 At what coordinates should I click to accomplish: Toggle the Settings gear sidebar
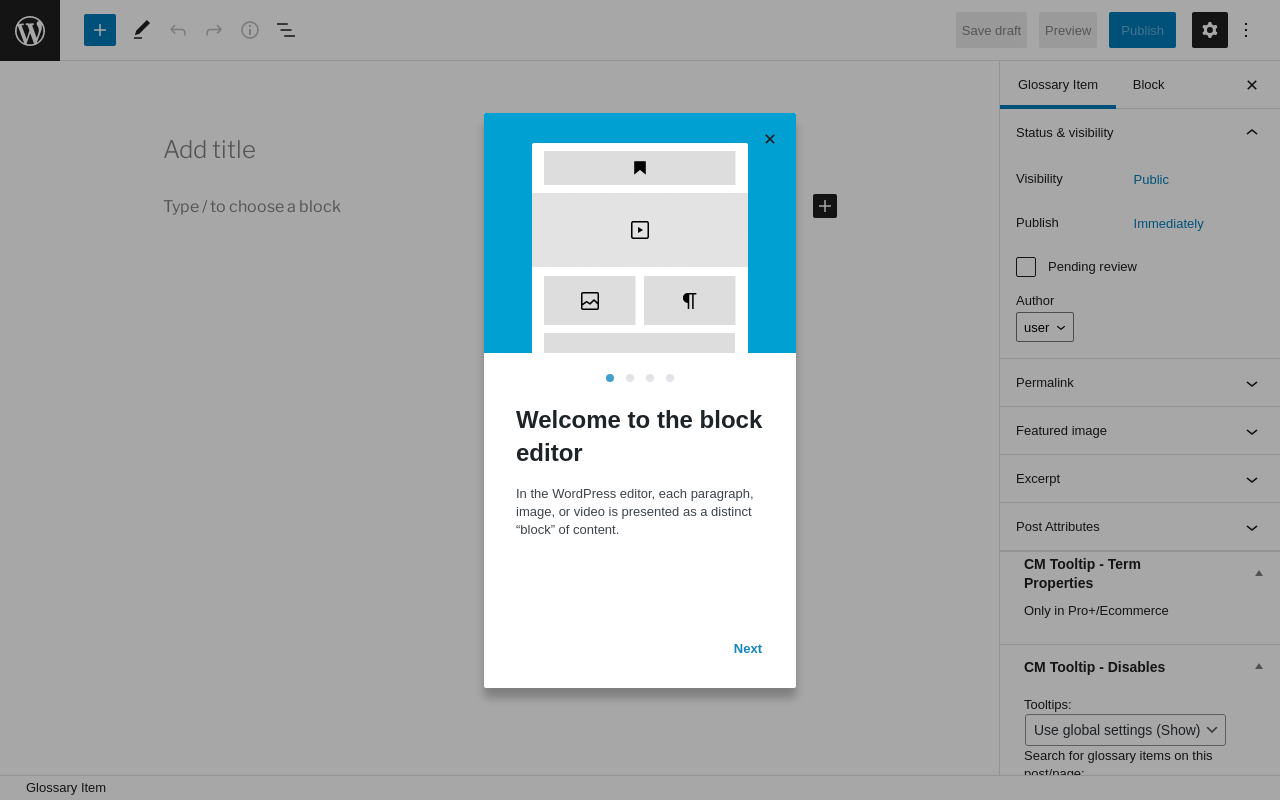[1210, 30]
